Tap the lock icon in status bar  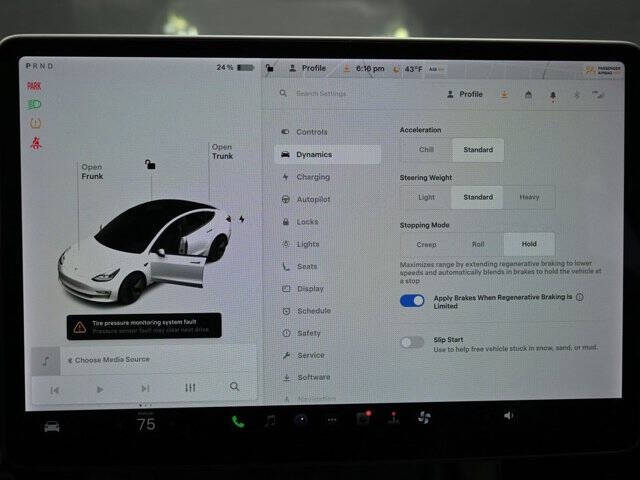[x=270, y=68]
